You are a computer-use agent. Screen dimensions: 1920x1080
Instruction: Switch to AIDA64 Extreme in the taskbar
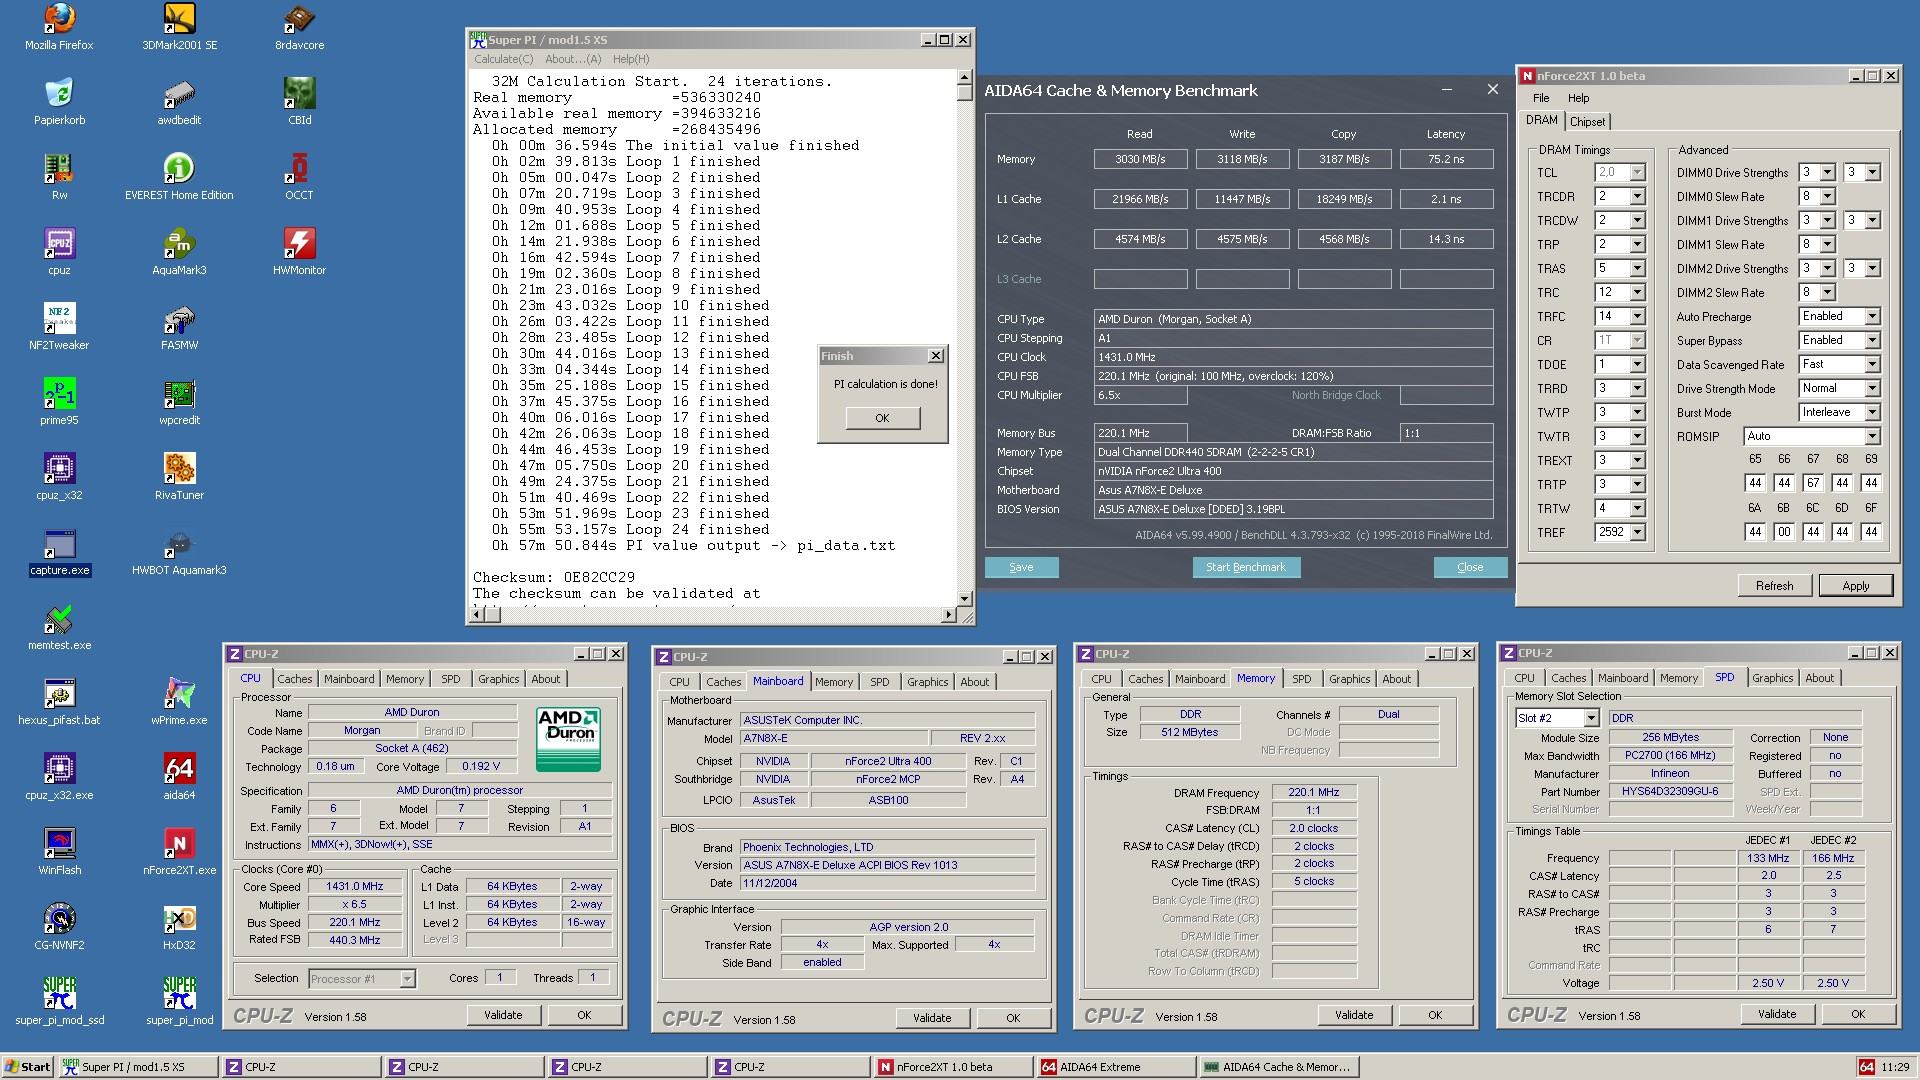pos(1115,1067)
